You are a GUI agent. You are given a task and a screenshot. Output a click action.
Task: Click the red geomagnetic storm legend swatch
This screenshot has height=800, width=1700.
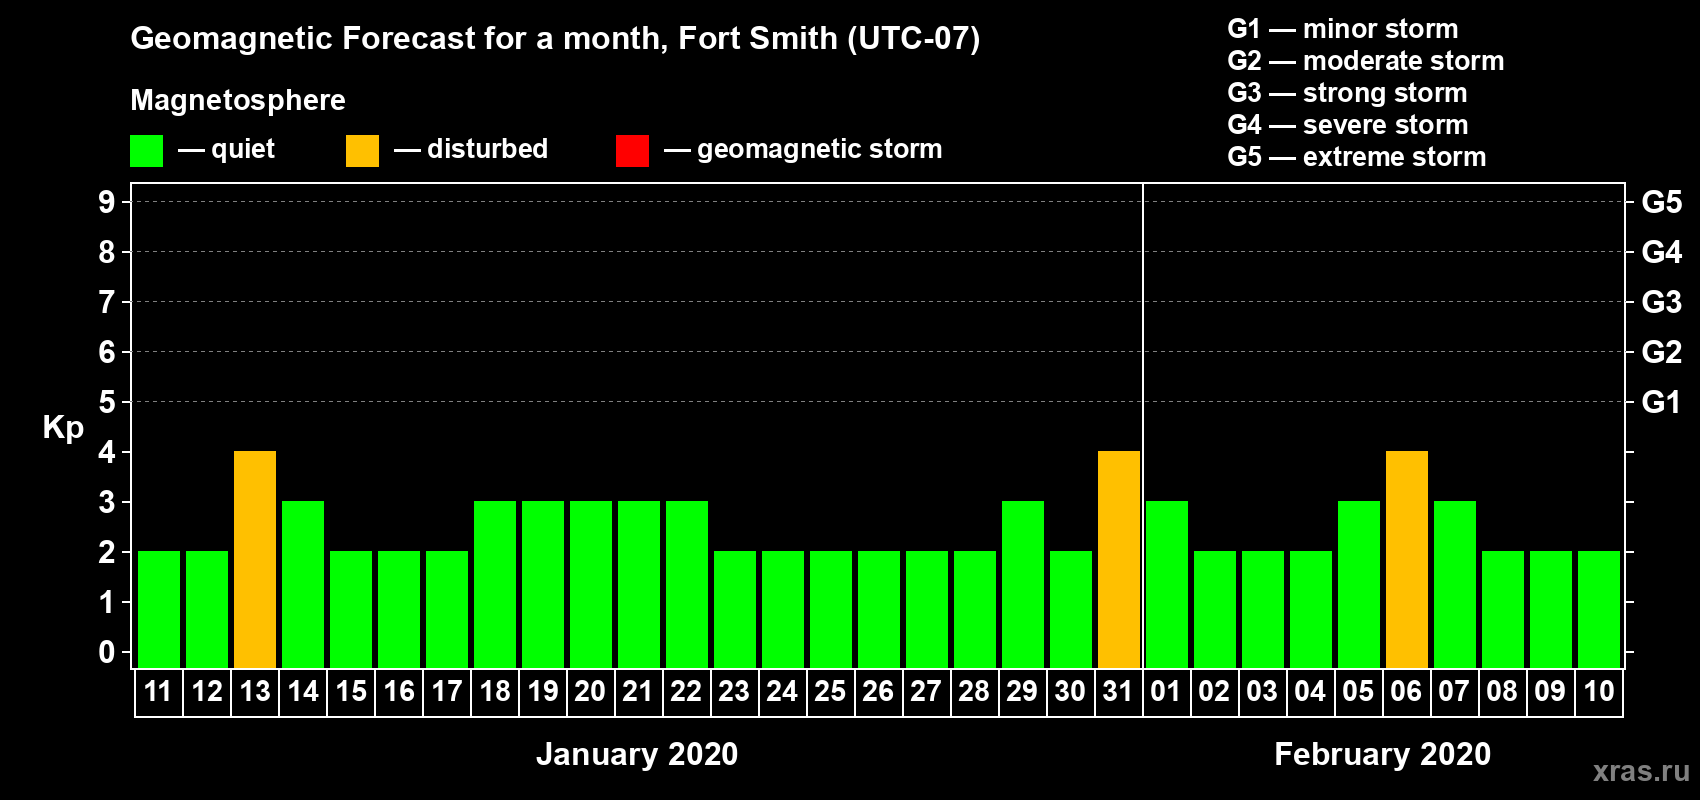[x=632, y=151]
